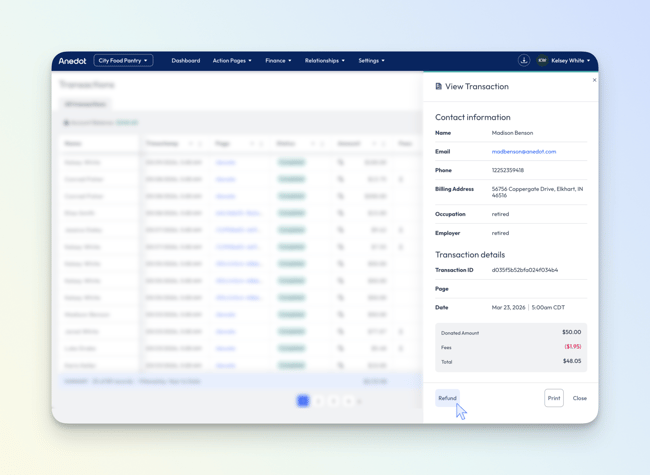Click the Completed status badge in first row

tap(292, 162)
